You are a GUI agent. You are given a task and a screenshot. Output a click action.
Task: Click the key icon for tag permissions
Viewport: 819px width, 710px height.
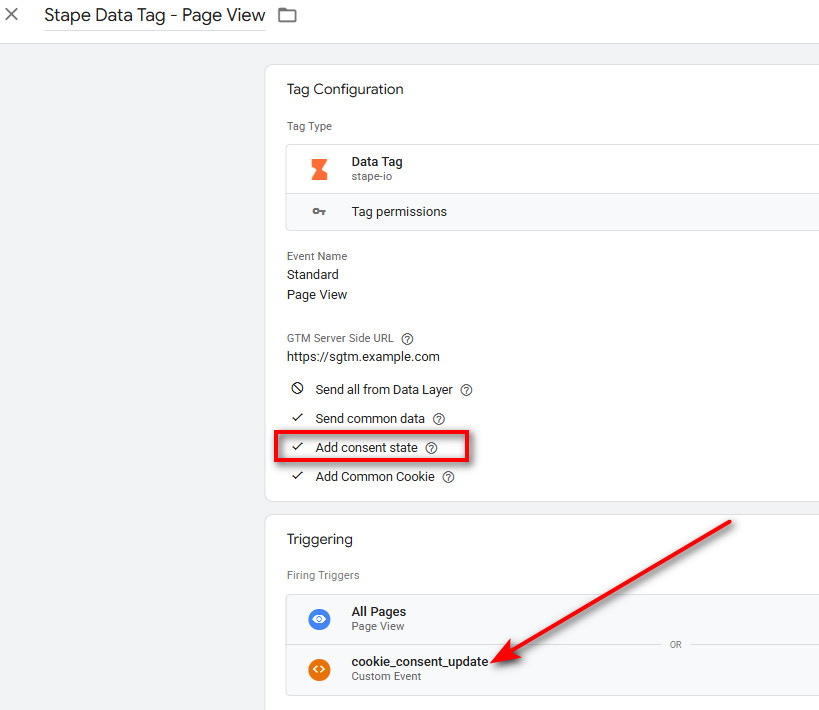[x=319, y=212]
